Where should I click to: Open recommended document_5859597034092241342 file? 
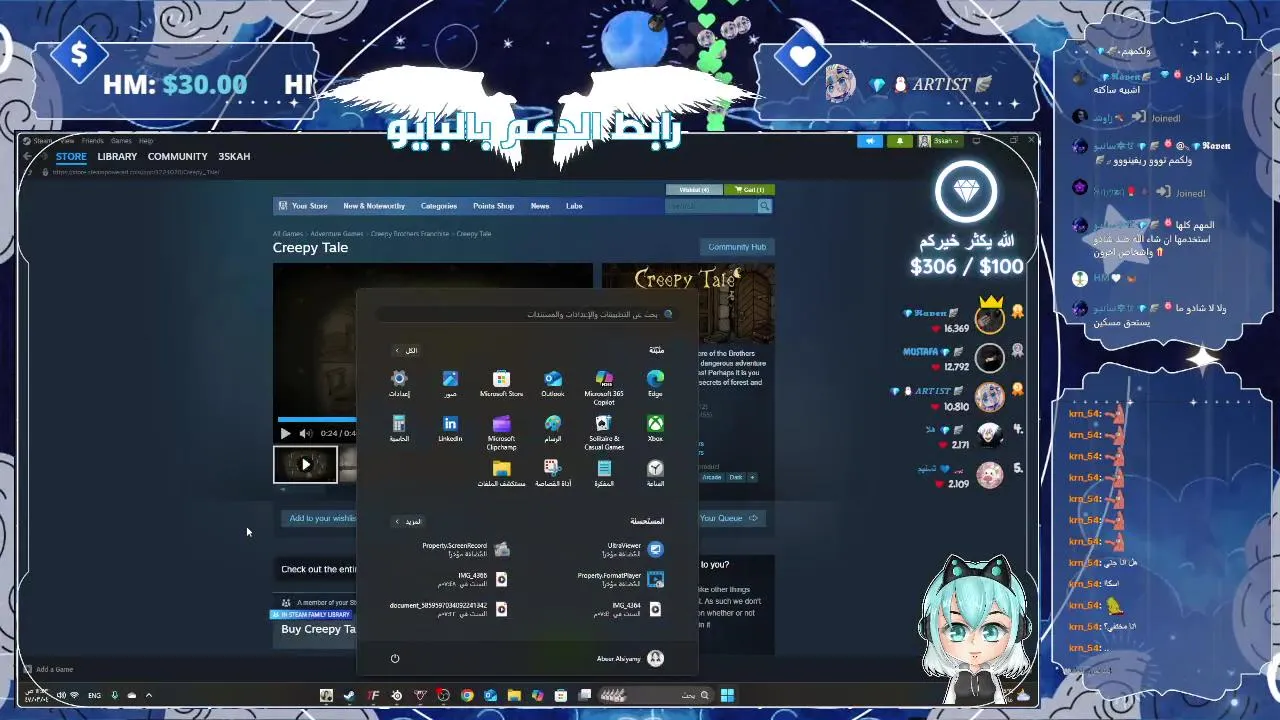(x=449, y=608)
